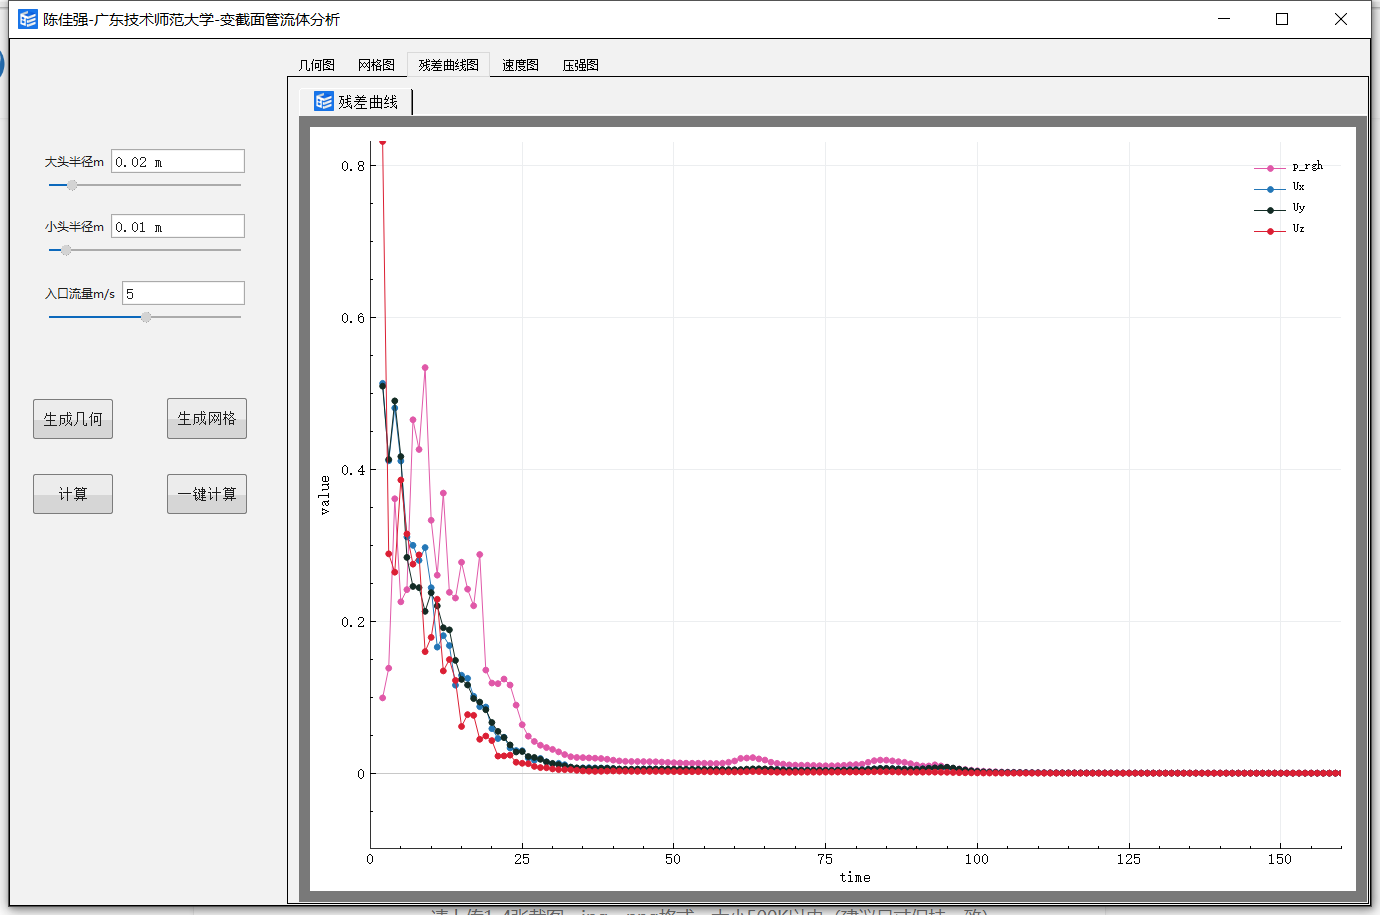Click the Ux legend marker
The width and height of the screenshot is (1380, 915).
pos(1270,189)
